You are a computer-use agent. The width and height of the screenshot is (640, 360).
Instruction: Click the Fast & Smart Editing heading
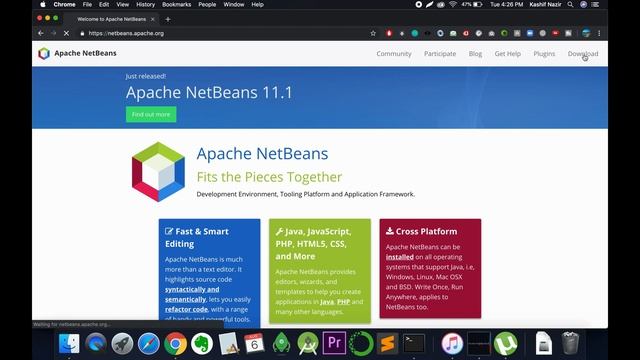tap(197, 238)
